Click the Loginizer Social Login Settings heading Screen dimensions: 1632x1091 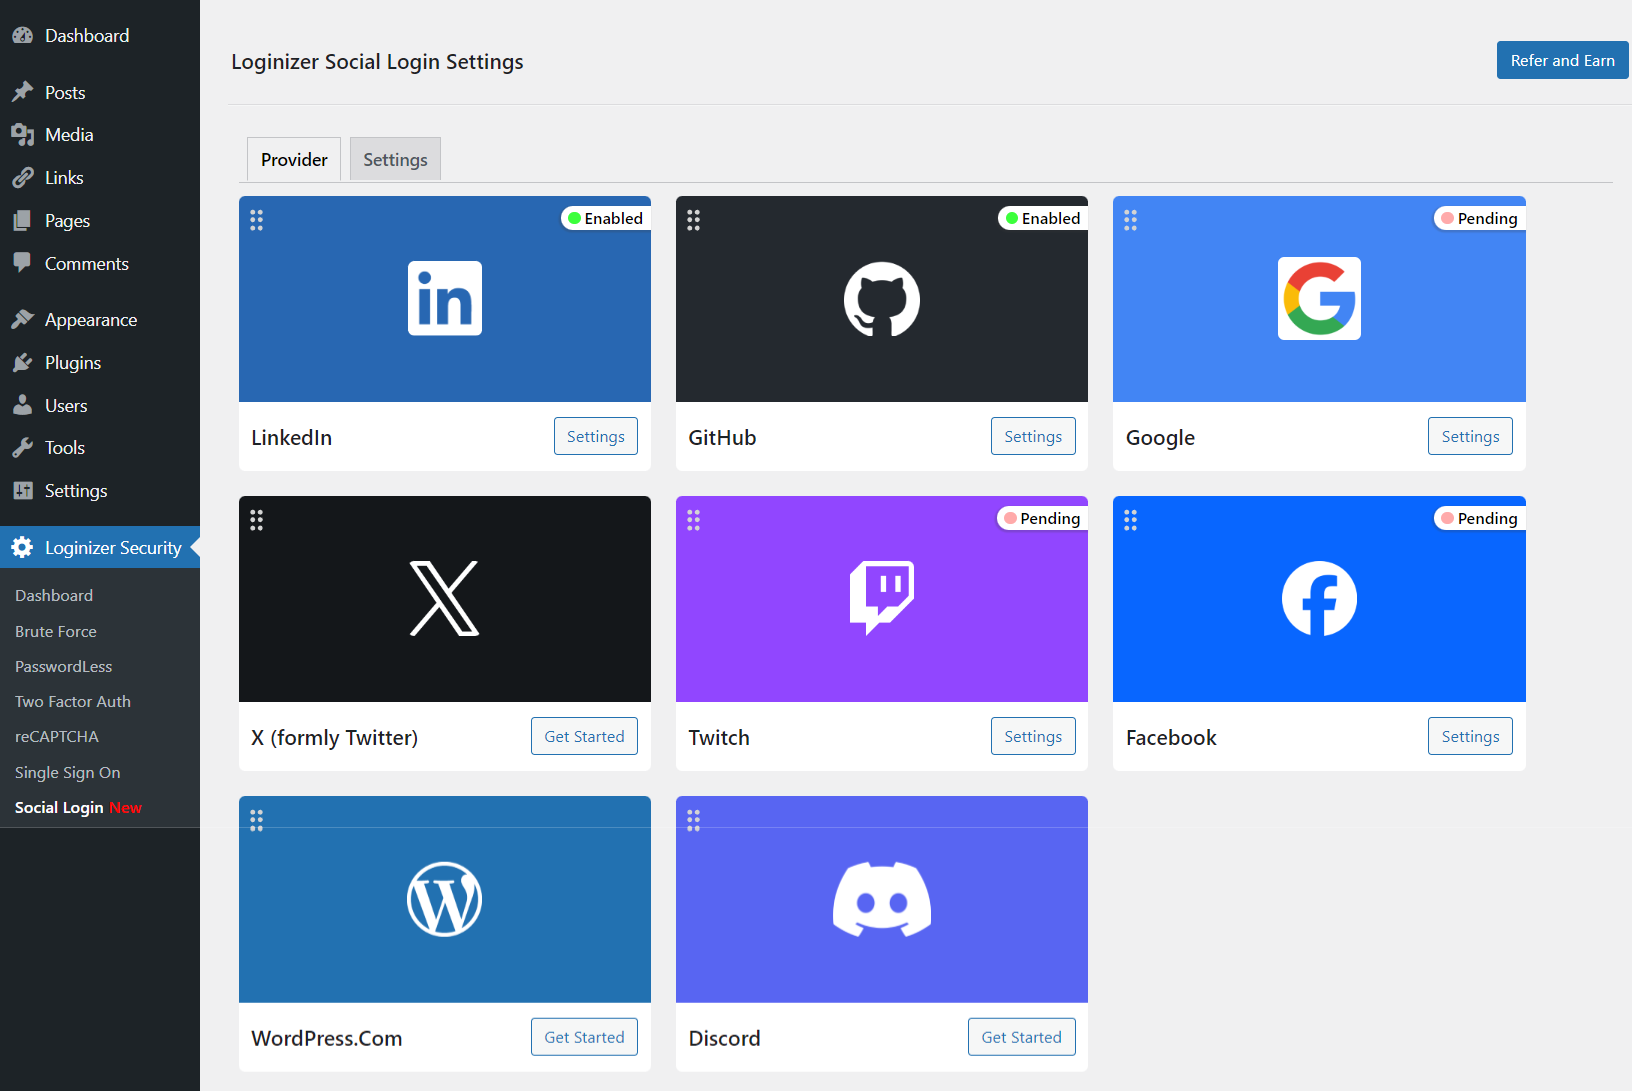[377, 62]
